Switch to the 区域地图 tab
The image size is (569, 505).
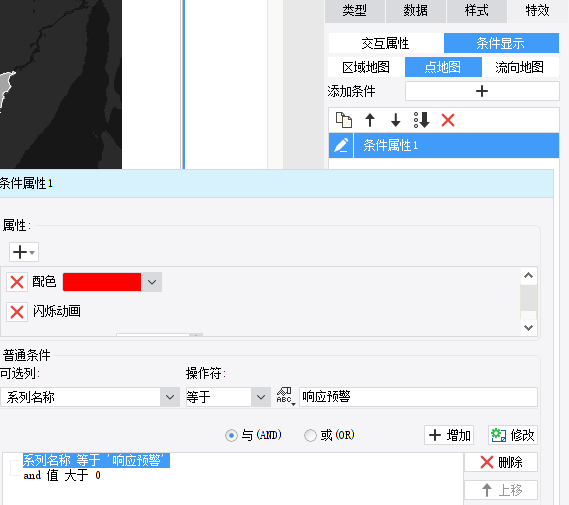point(366,67)
